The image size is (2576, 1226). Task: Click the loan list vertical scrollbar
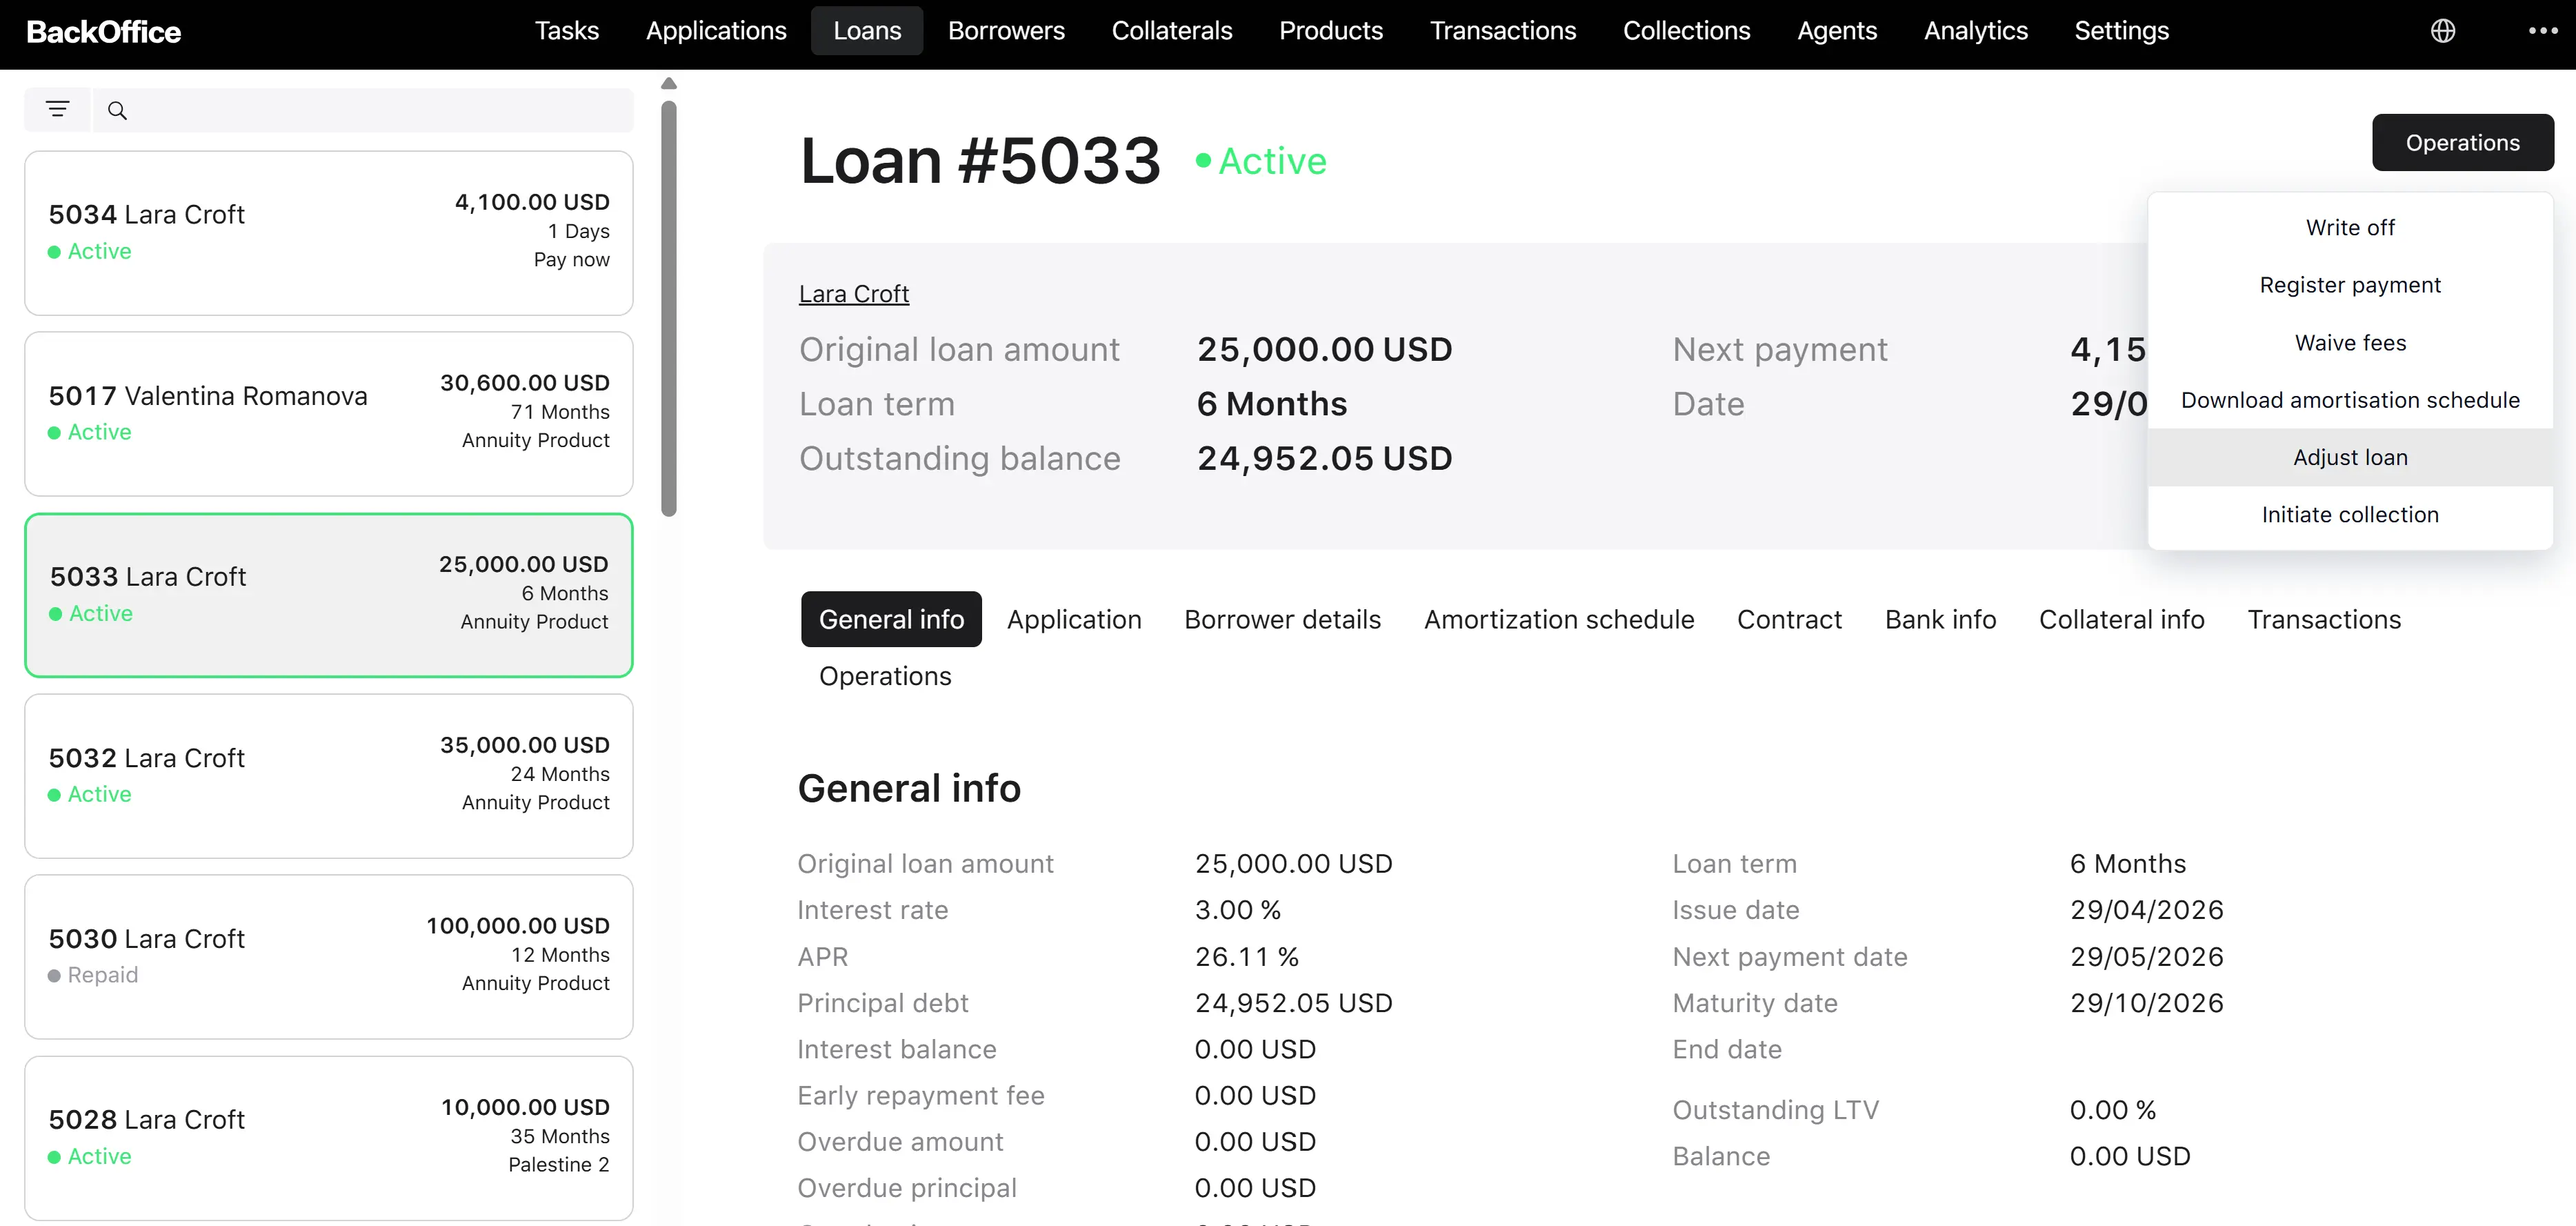pos(669,309)
